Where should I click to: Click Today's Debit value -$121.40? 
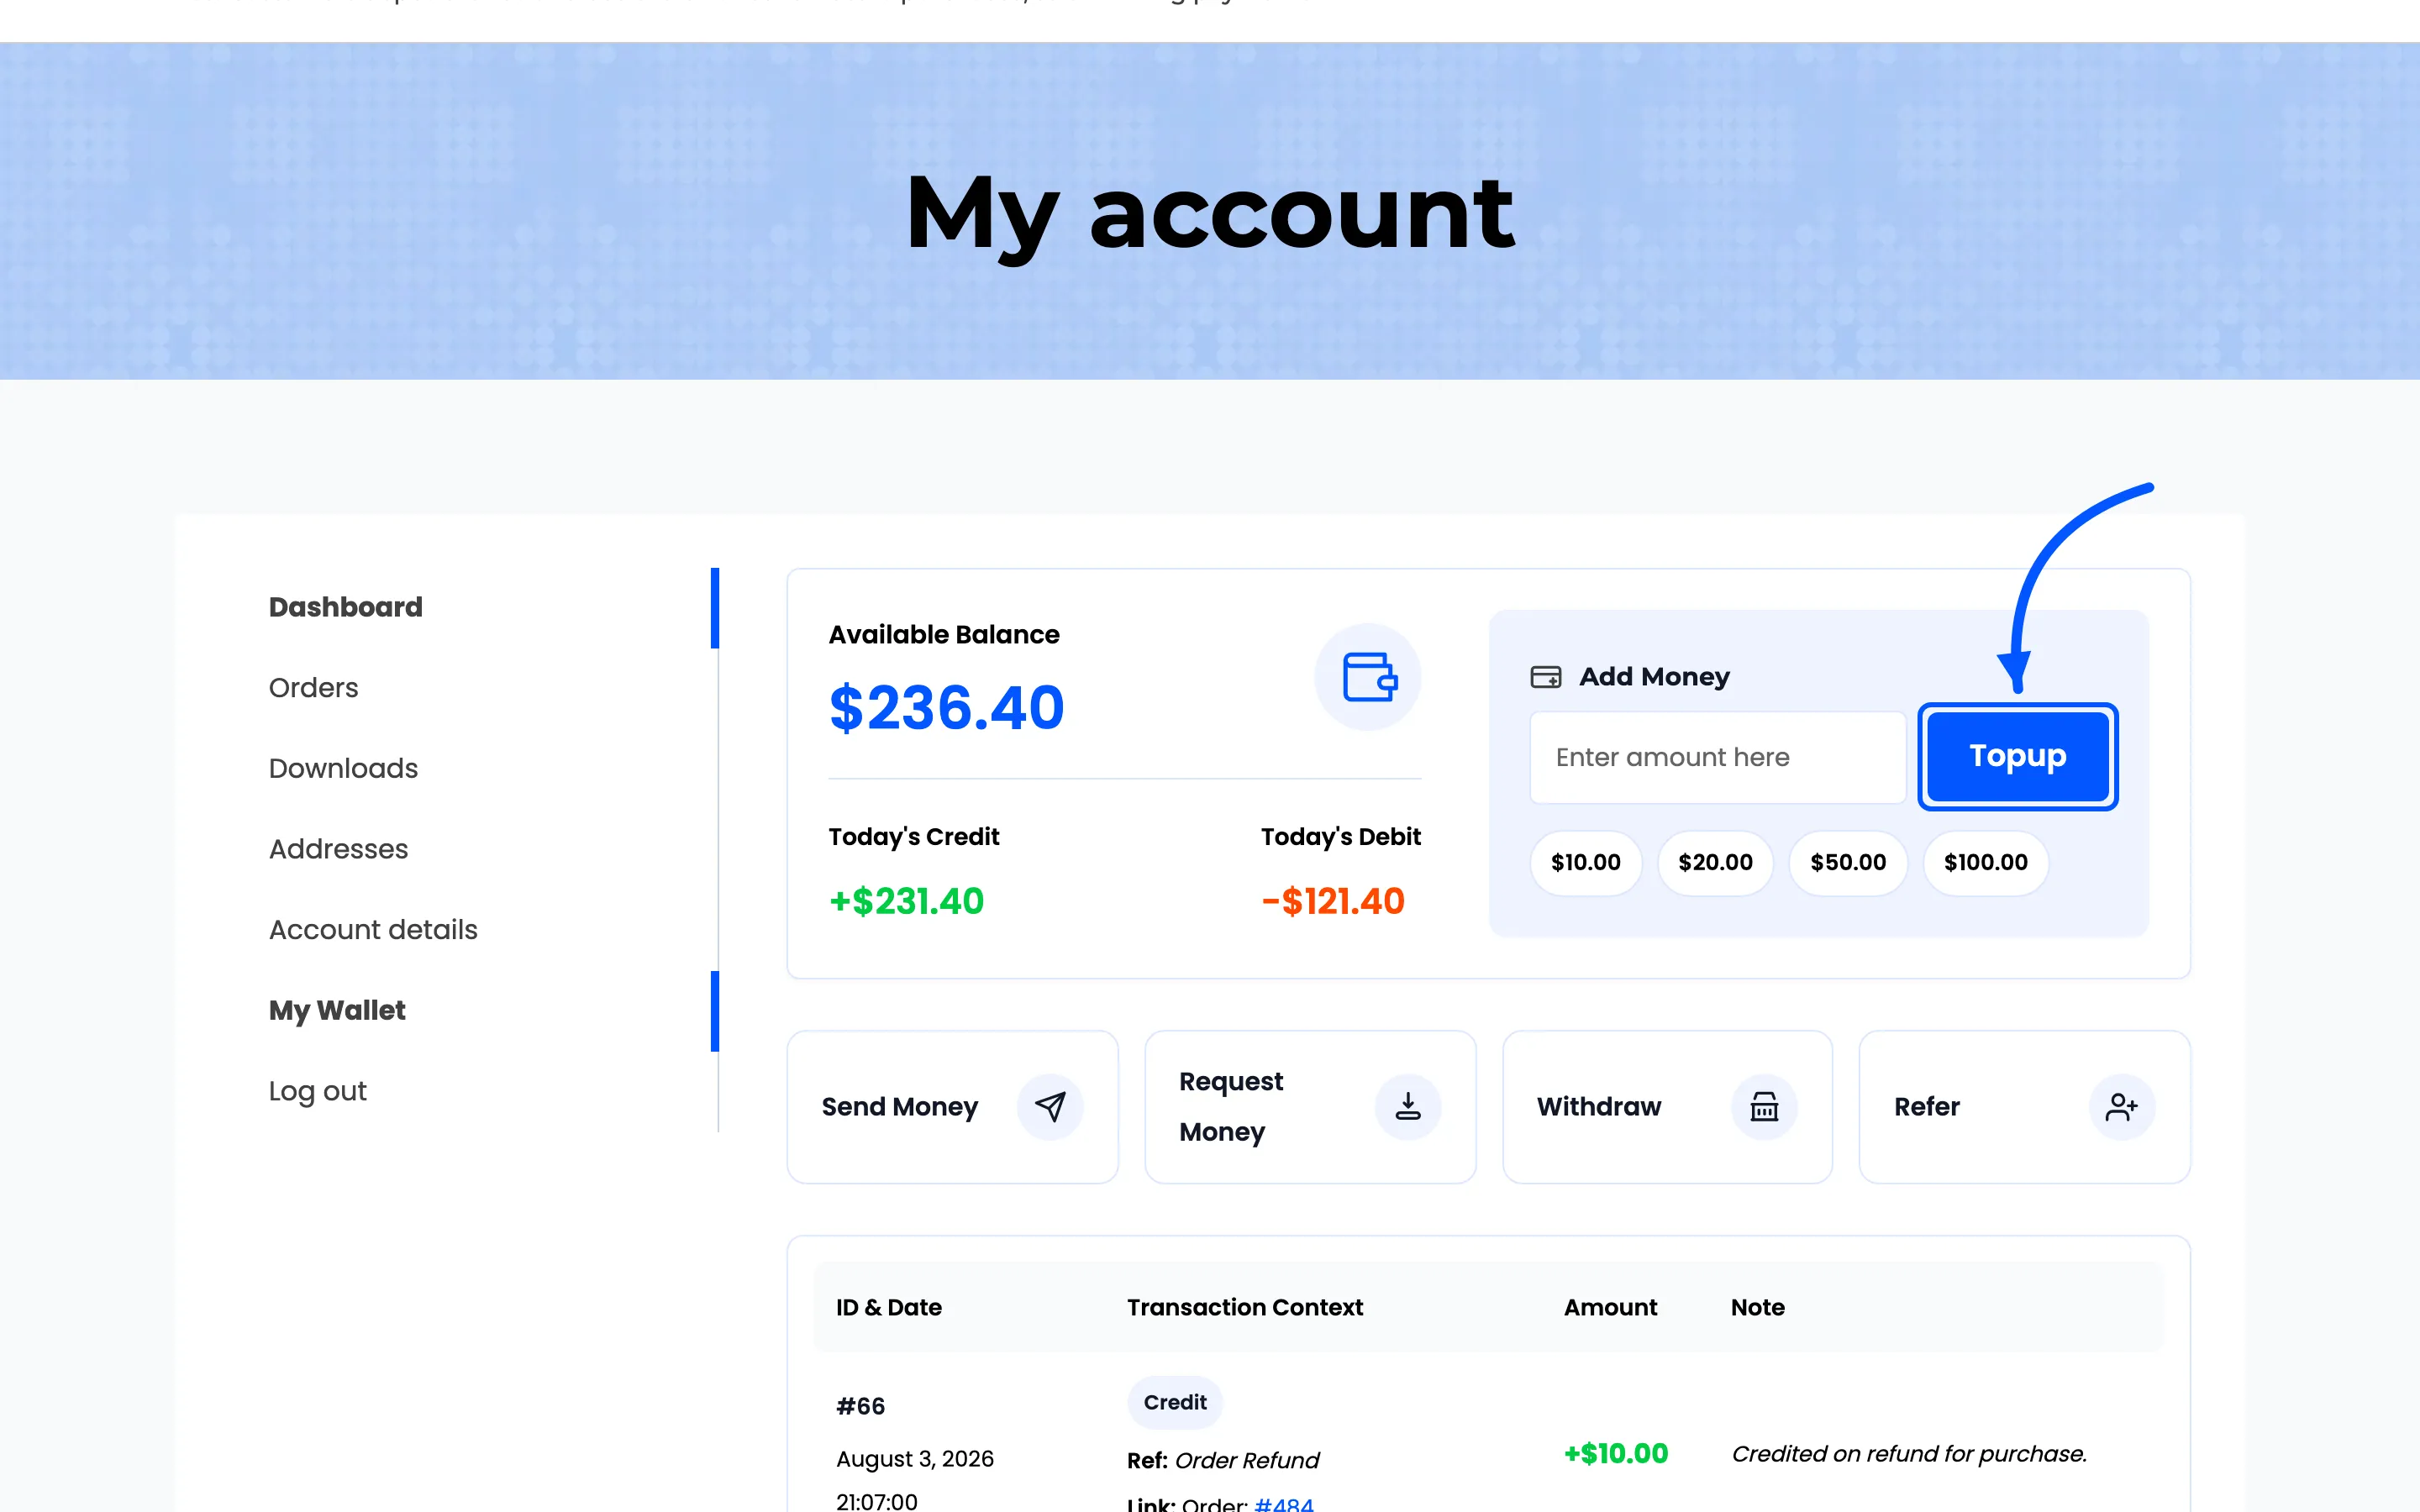point(1333,901)
